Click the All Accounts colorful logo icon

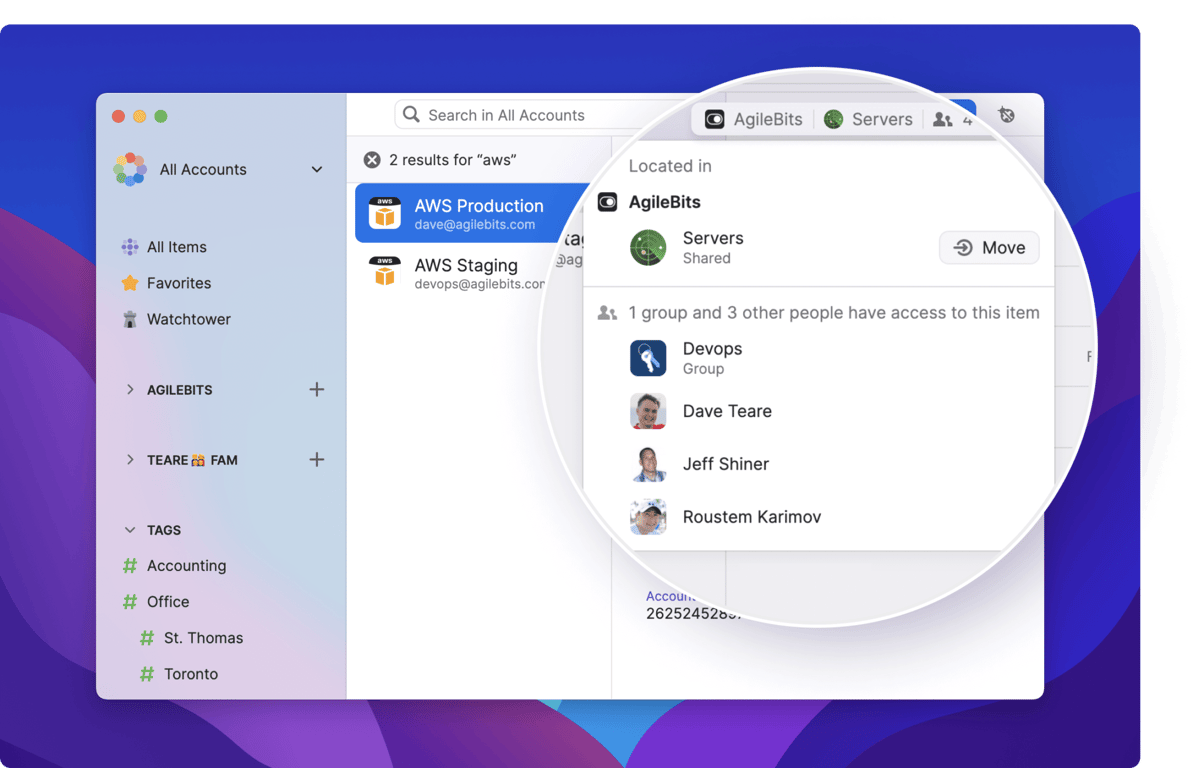coord(130,169)
